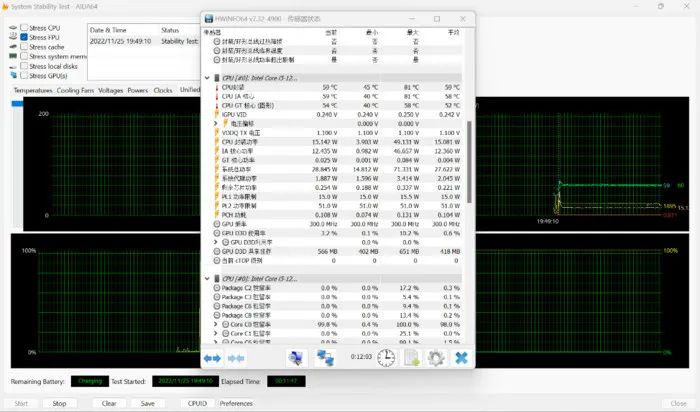Open the remote sensor monitor icon

(297, 358)
